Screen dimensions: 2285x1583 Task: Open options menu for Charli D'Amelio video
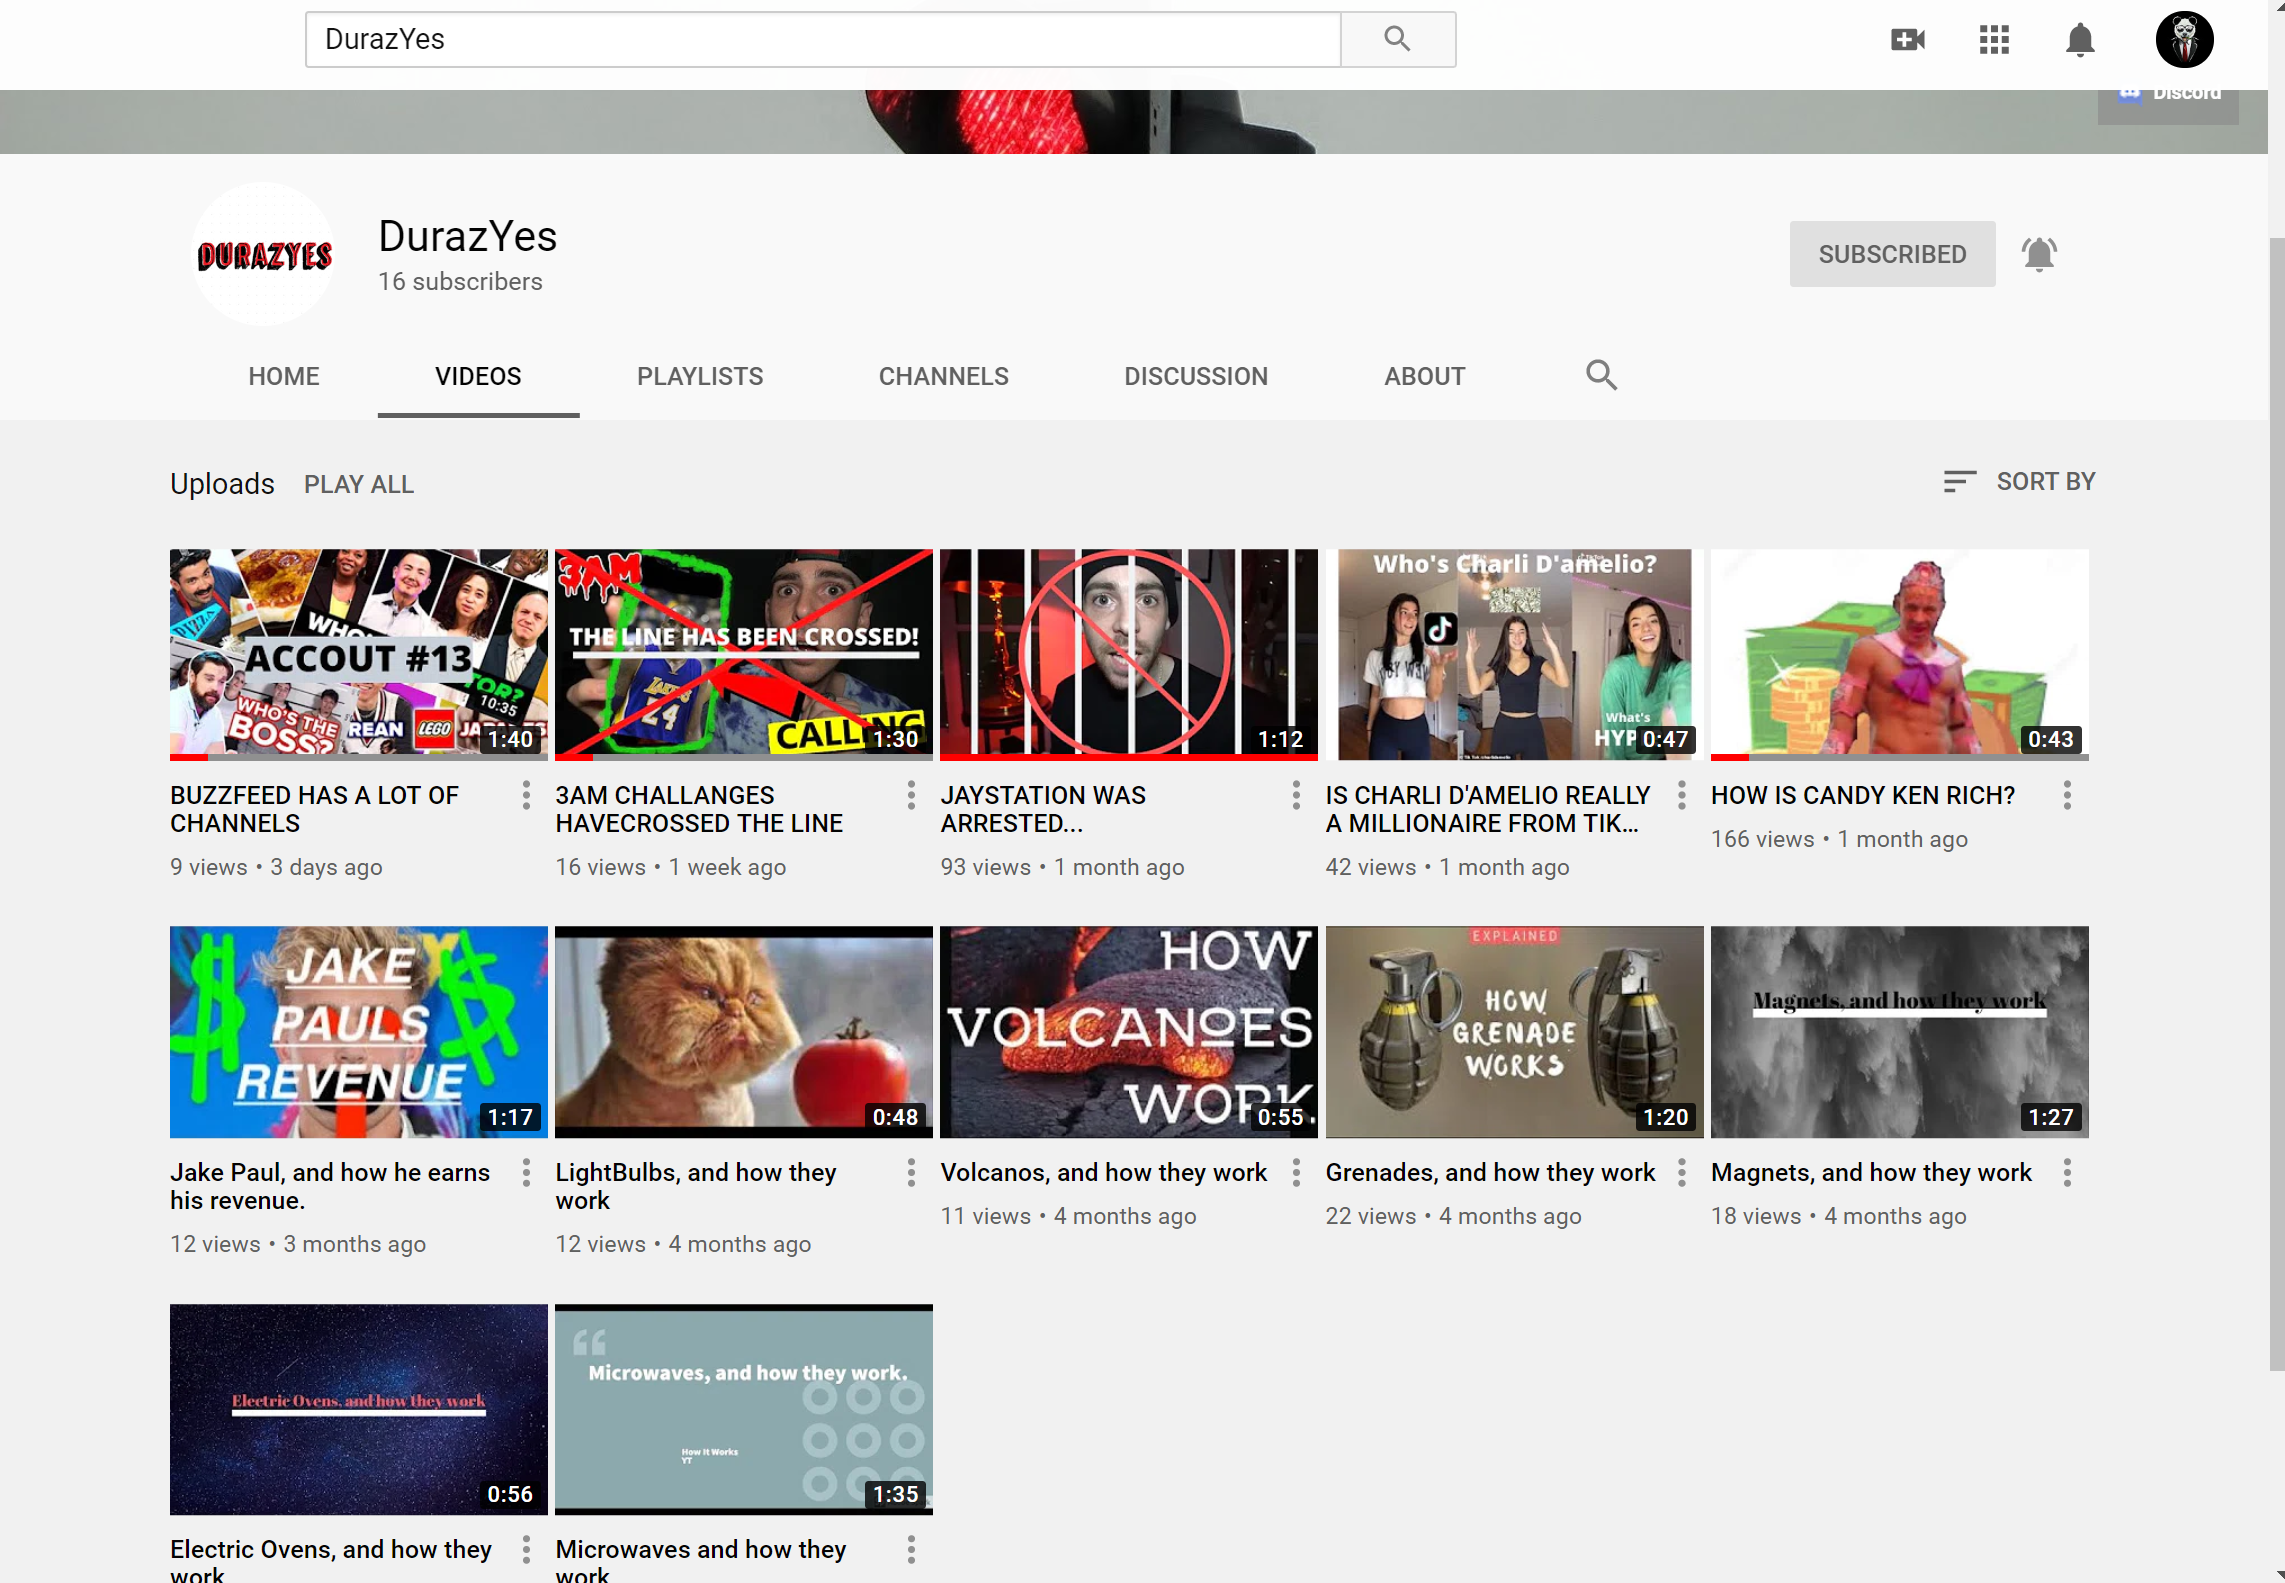click(x=1682, y=795)
